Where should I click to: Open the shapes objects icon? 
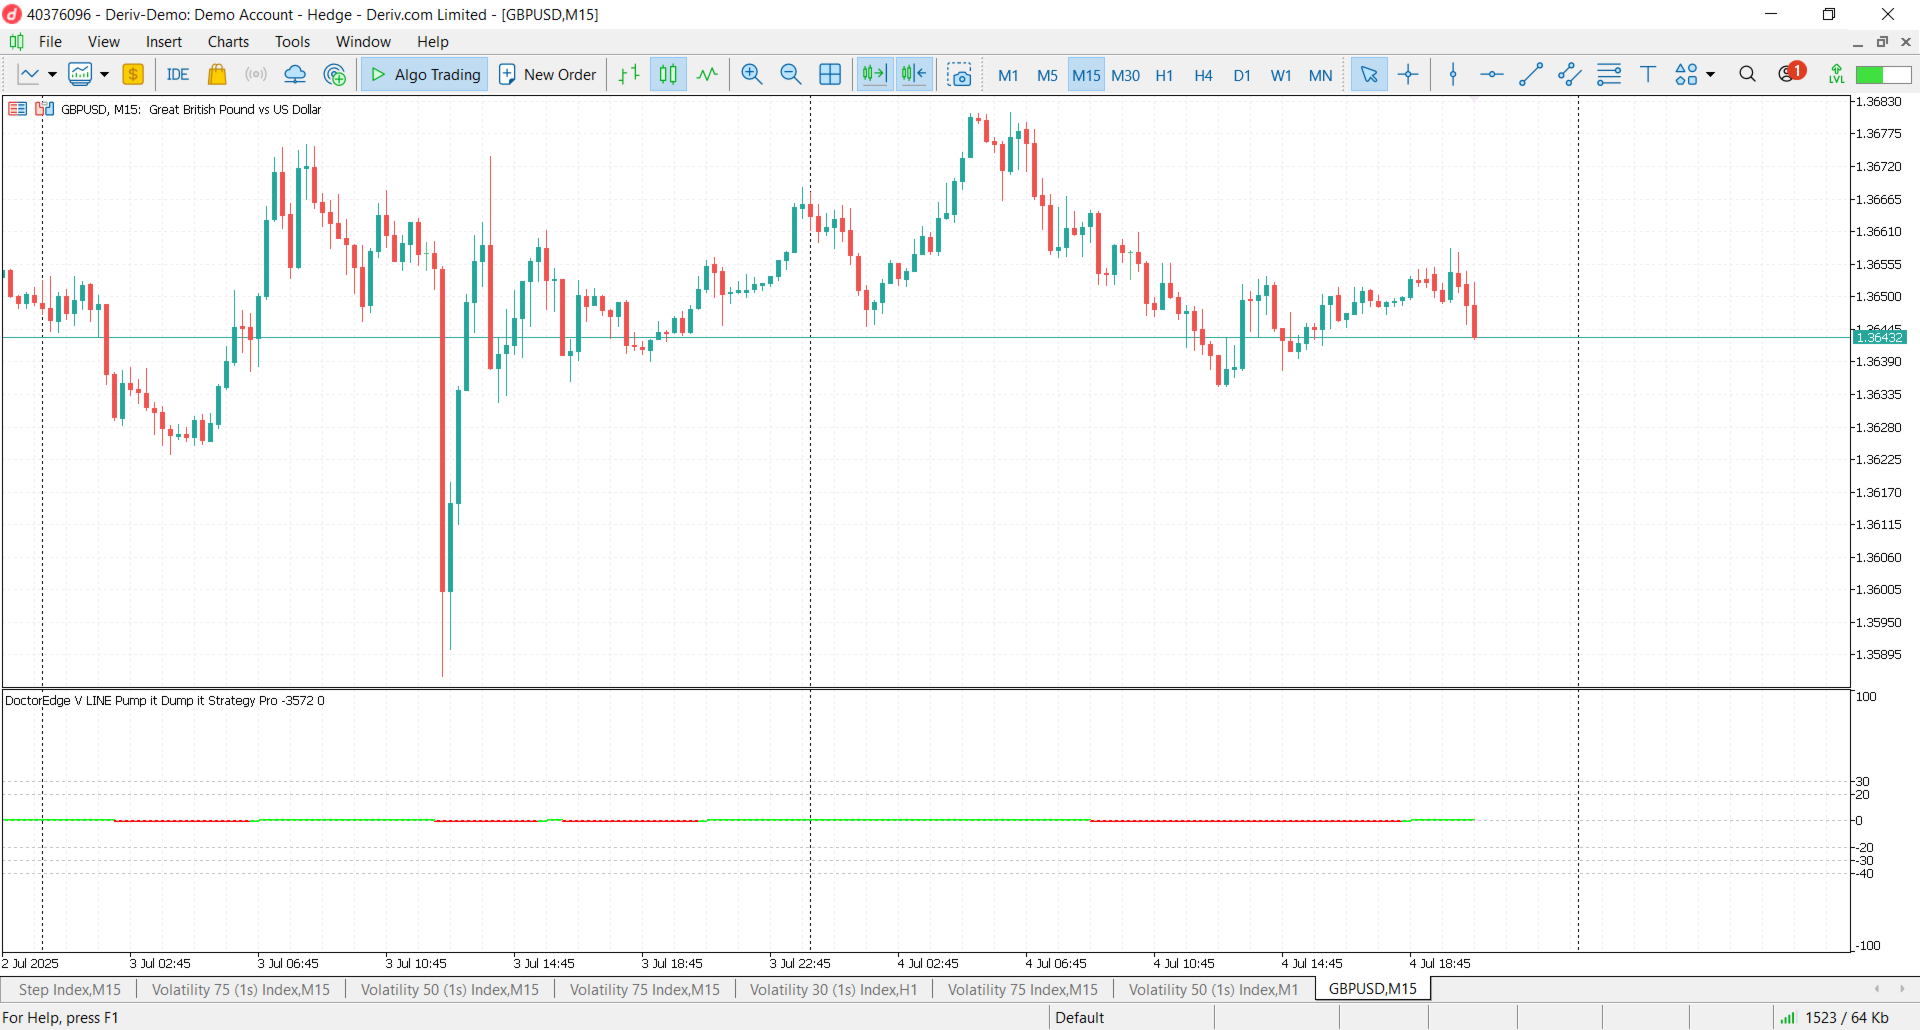click(1687, 74)
